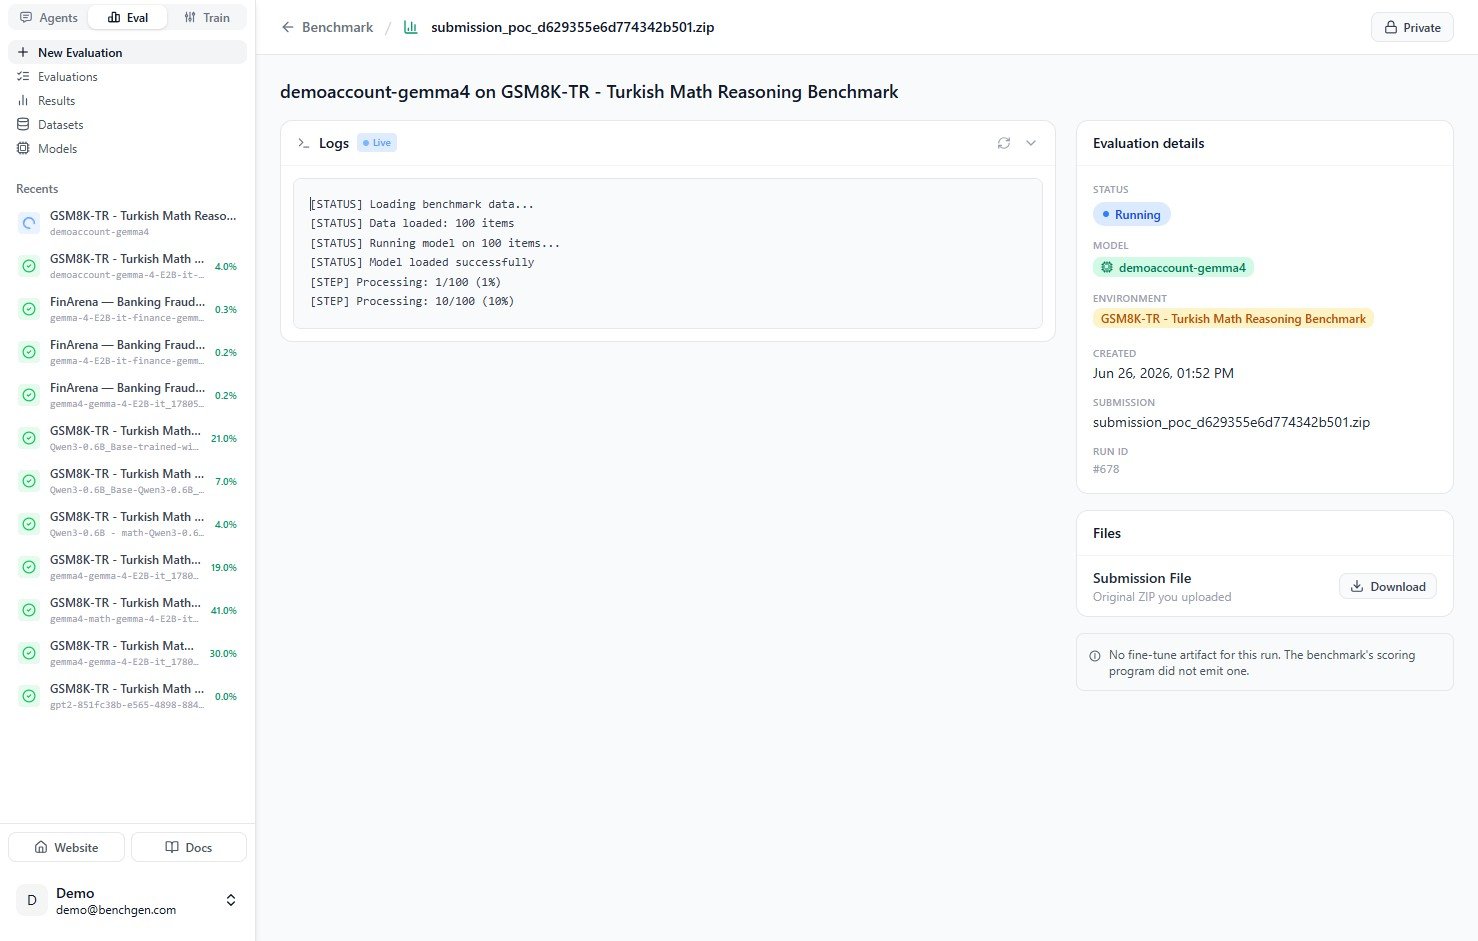Click the 'Data loaded: 100 items' log line
1478x941 pixels.
click(x=412, y=223)
